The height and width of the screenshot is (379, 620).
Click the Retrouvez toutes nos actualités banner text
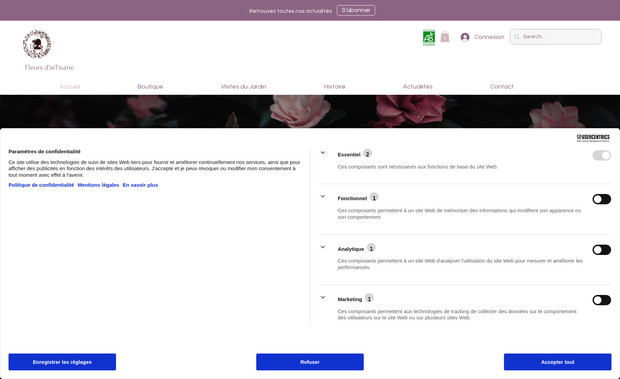tap(290, 11)
